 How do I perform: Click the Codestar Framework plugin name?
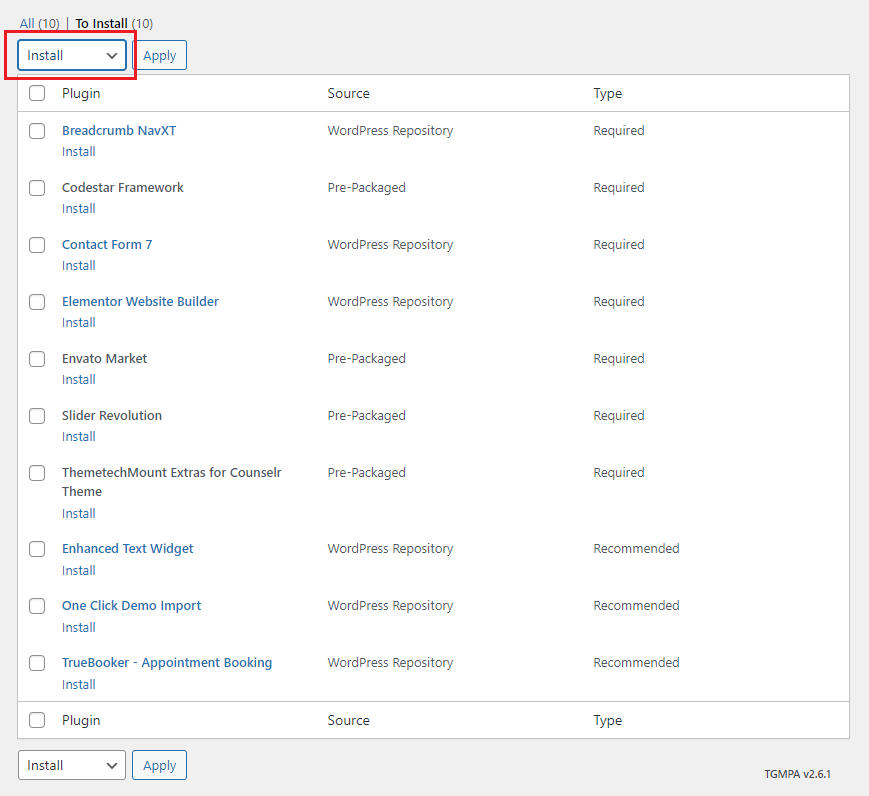(122, 188)
